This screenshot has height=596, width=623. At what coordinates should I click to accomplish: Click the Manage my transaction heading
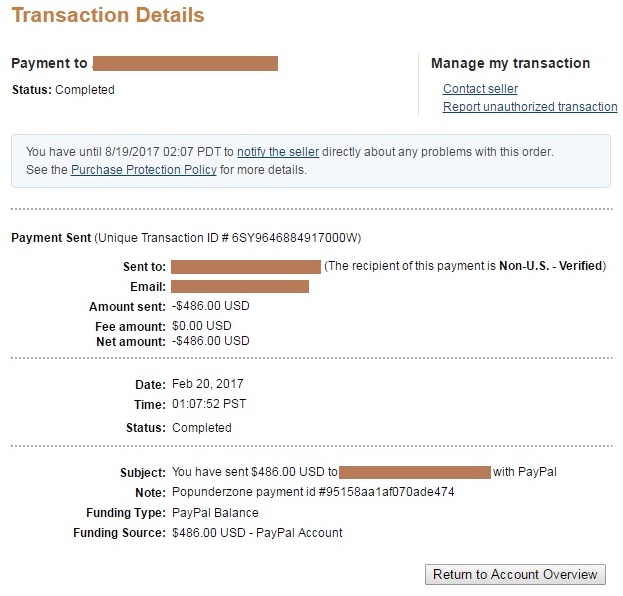[x=511, y=63]
